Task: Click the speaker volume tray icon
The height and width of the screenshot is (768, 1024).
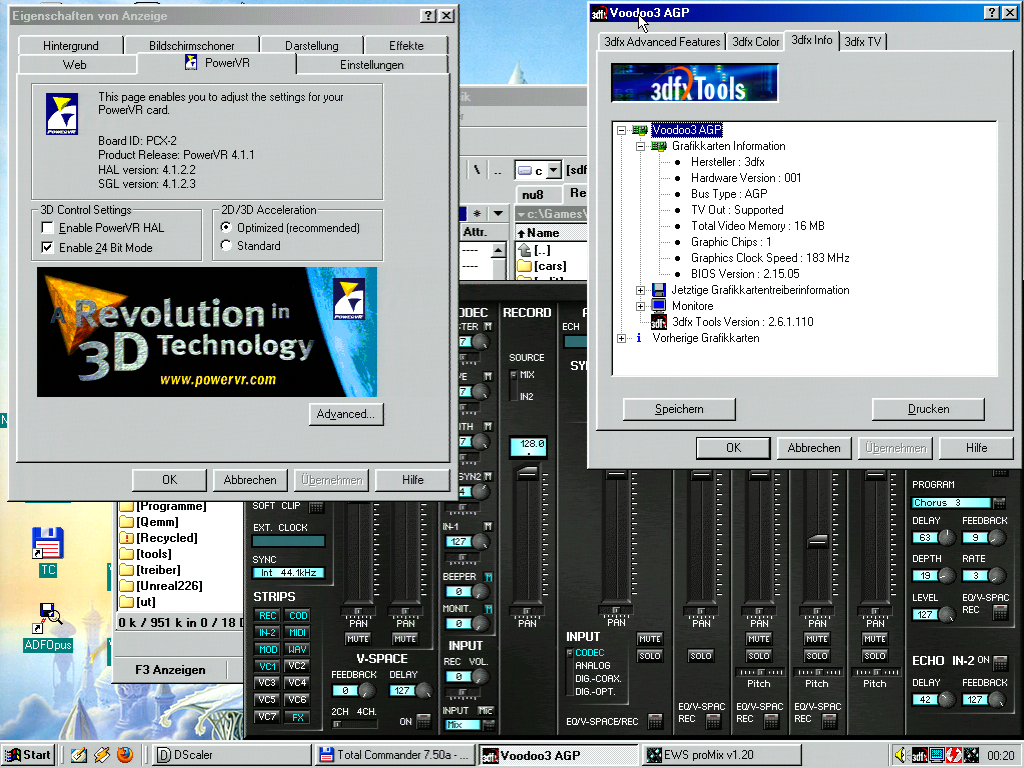Action: click(901, 755)
